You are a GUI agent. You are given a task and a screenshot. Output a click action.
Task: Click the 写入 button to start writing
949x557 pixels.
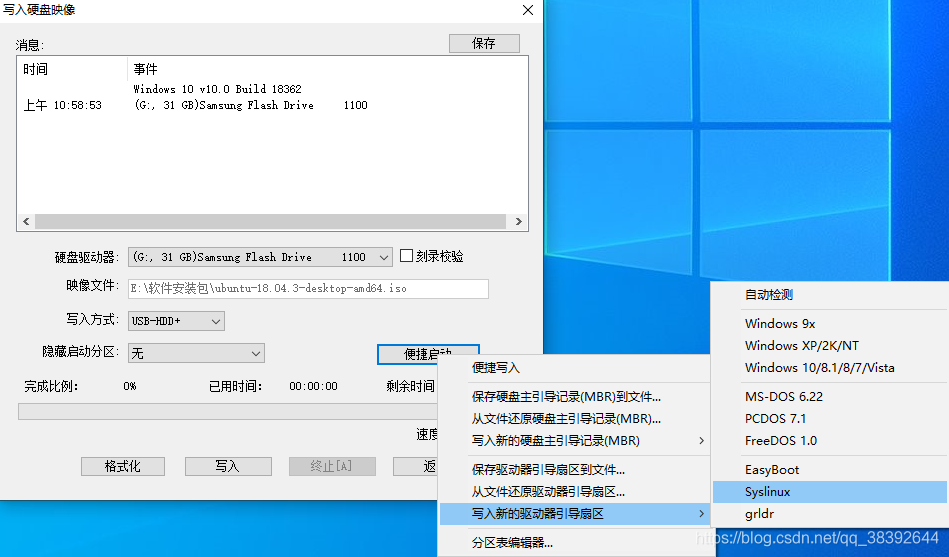tap(228, 466)
